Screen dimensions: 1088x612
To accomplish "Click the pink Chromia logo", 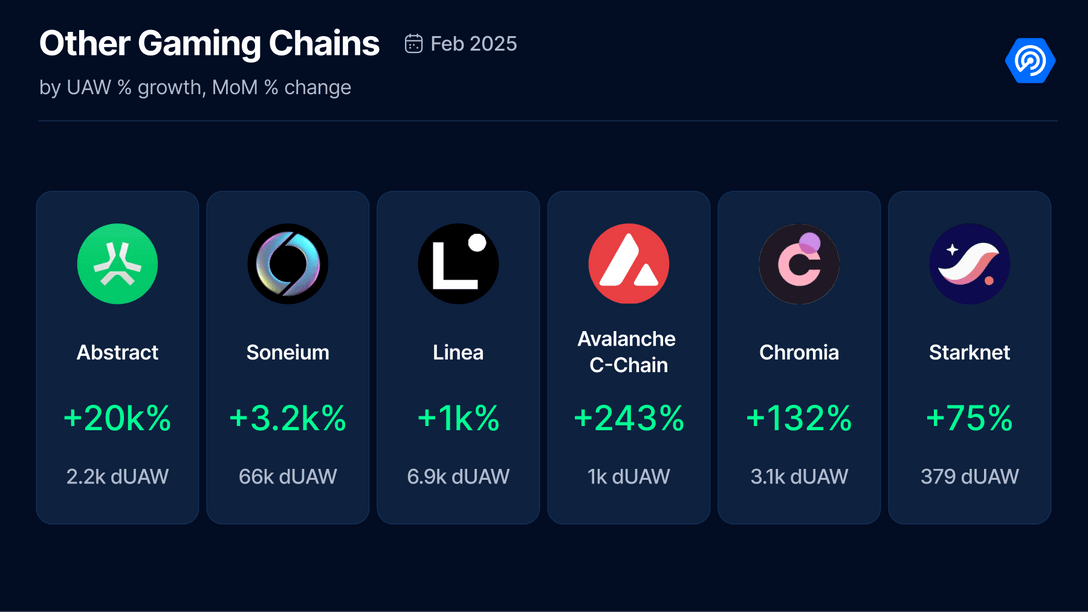I will coord(799,264).
